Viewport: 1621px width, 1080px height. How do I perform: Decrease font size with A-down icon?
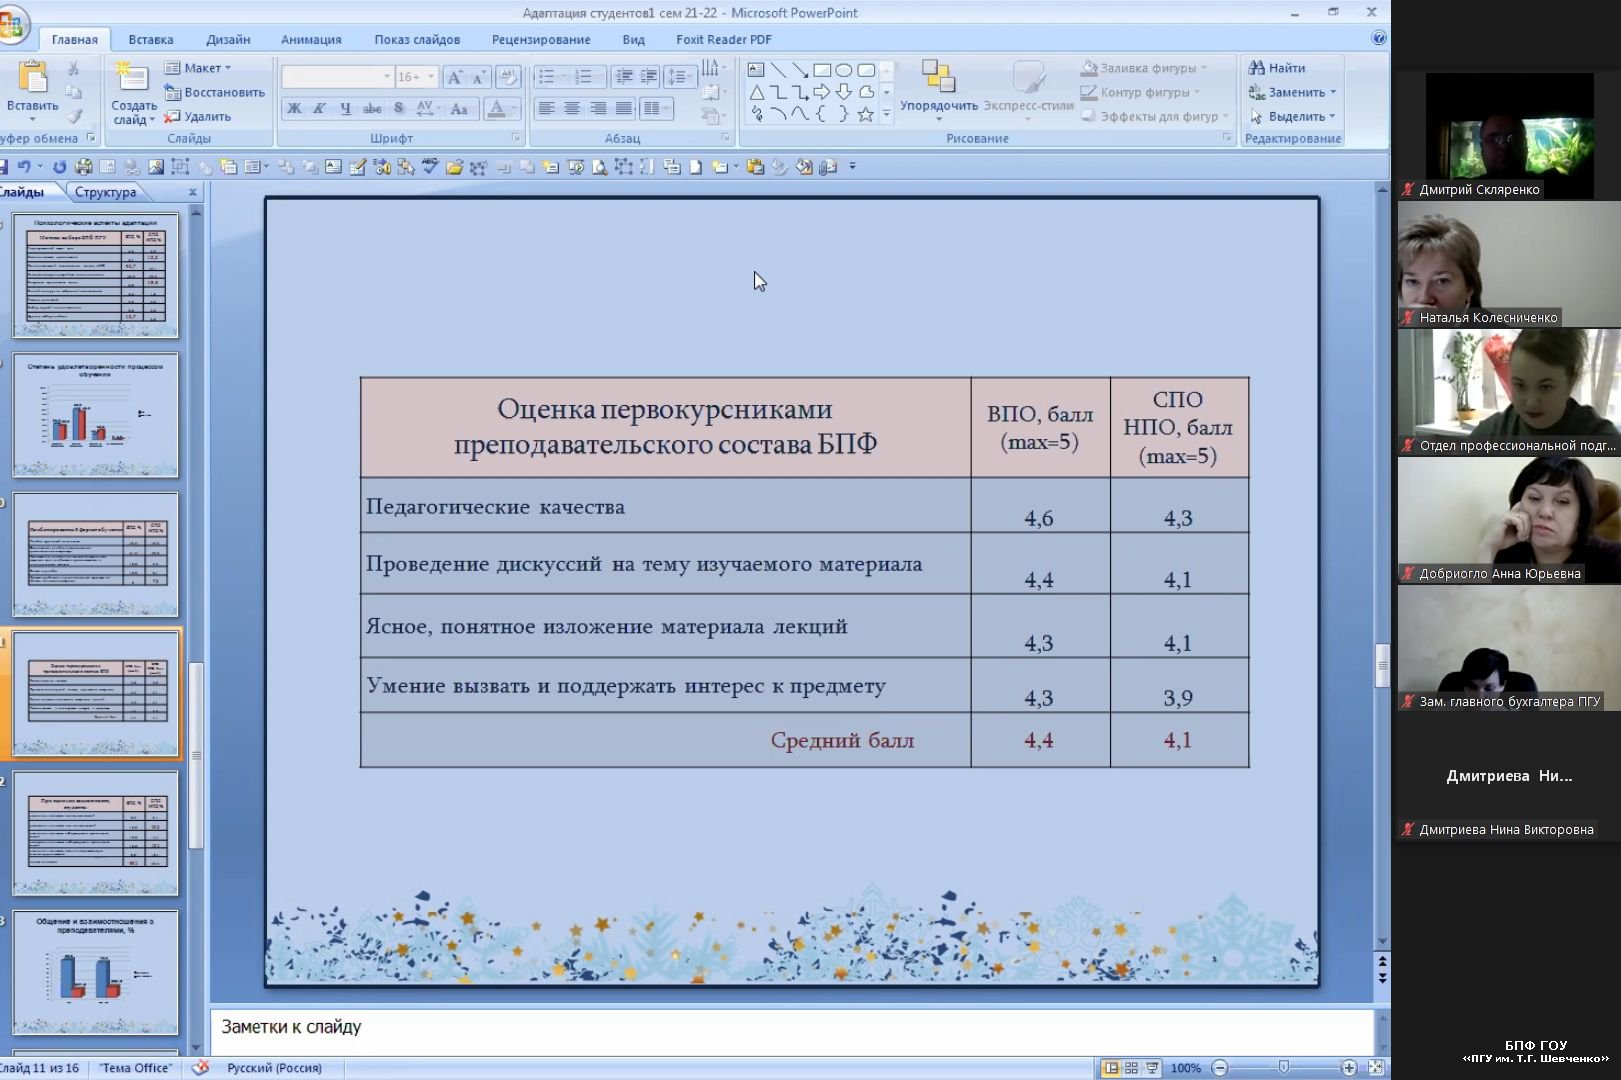(479, 77)
